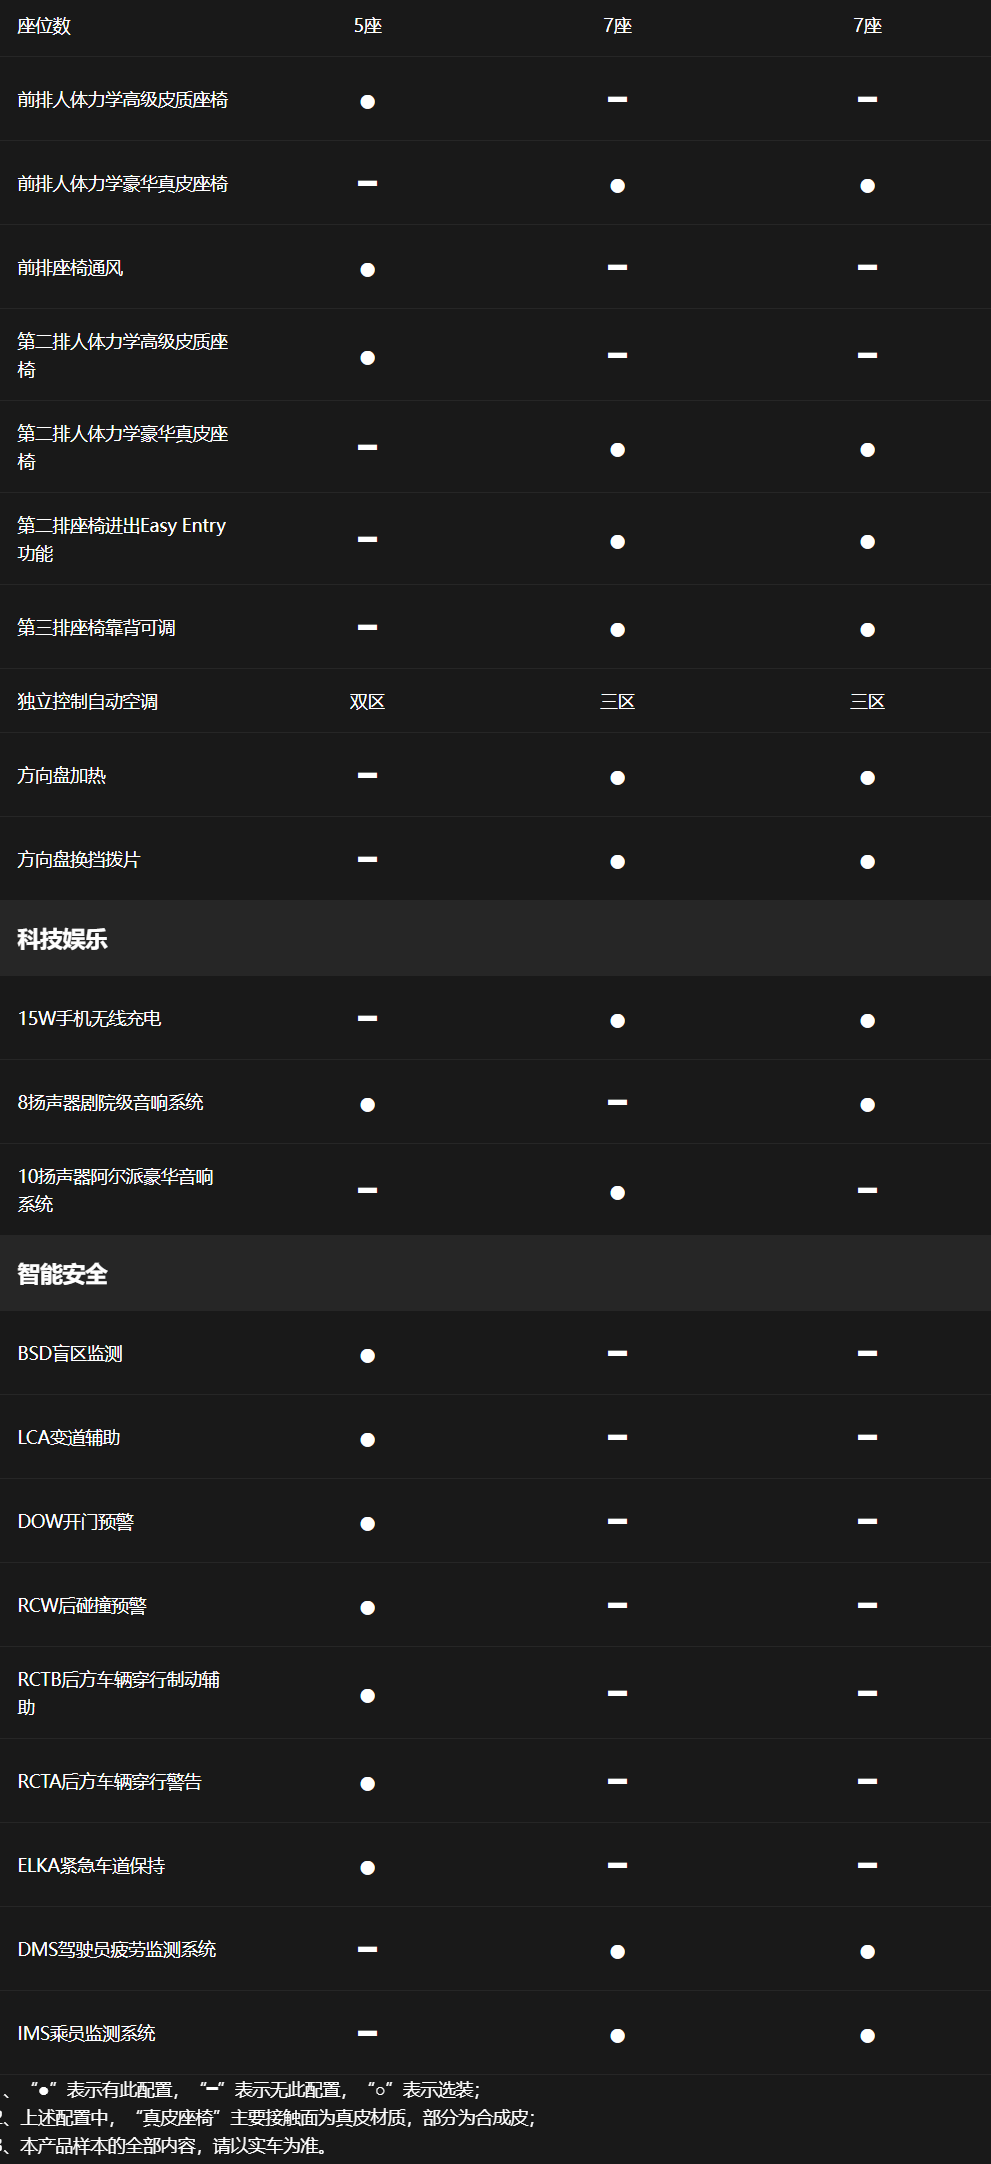Screen dimensions: 991x2164
Task: Click DMS驾驶员疲劳监测系统 dot in middle column
Action: click(617, 1952)
